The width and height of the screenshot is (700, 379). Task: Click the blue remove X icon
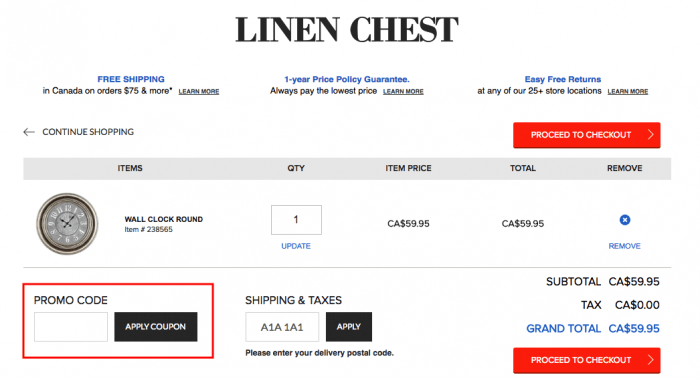click(x=625, y=220)
